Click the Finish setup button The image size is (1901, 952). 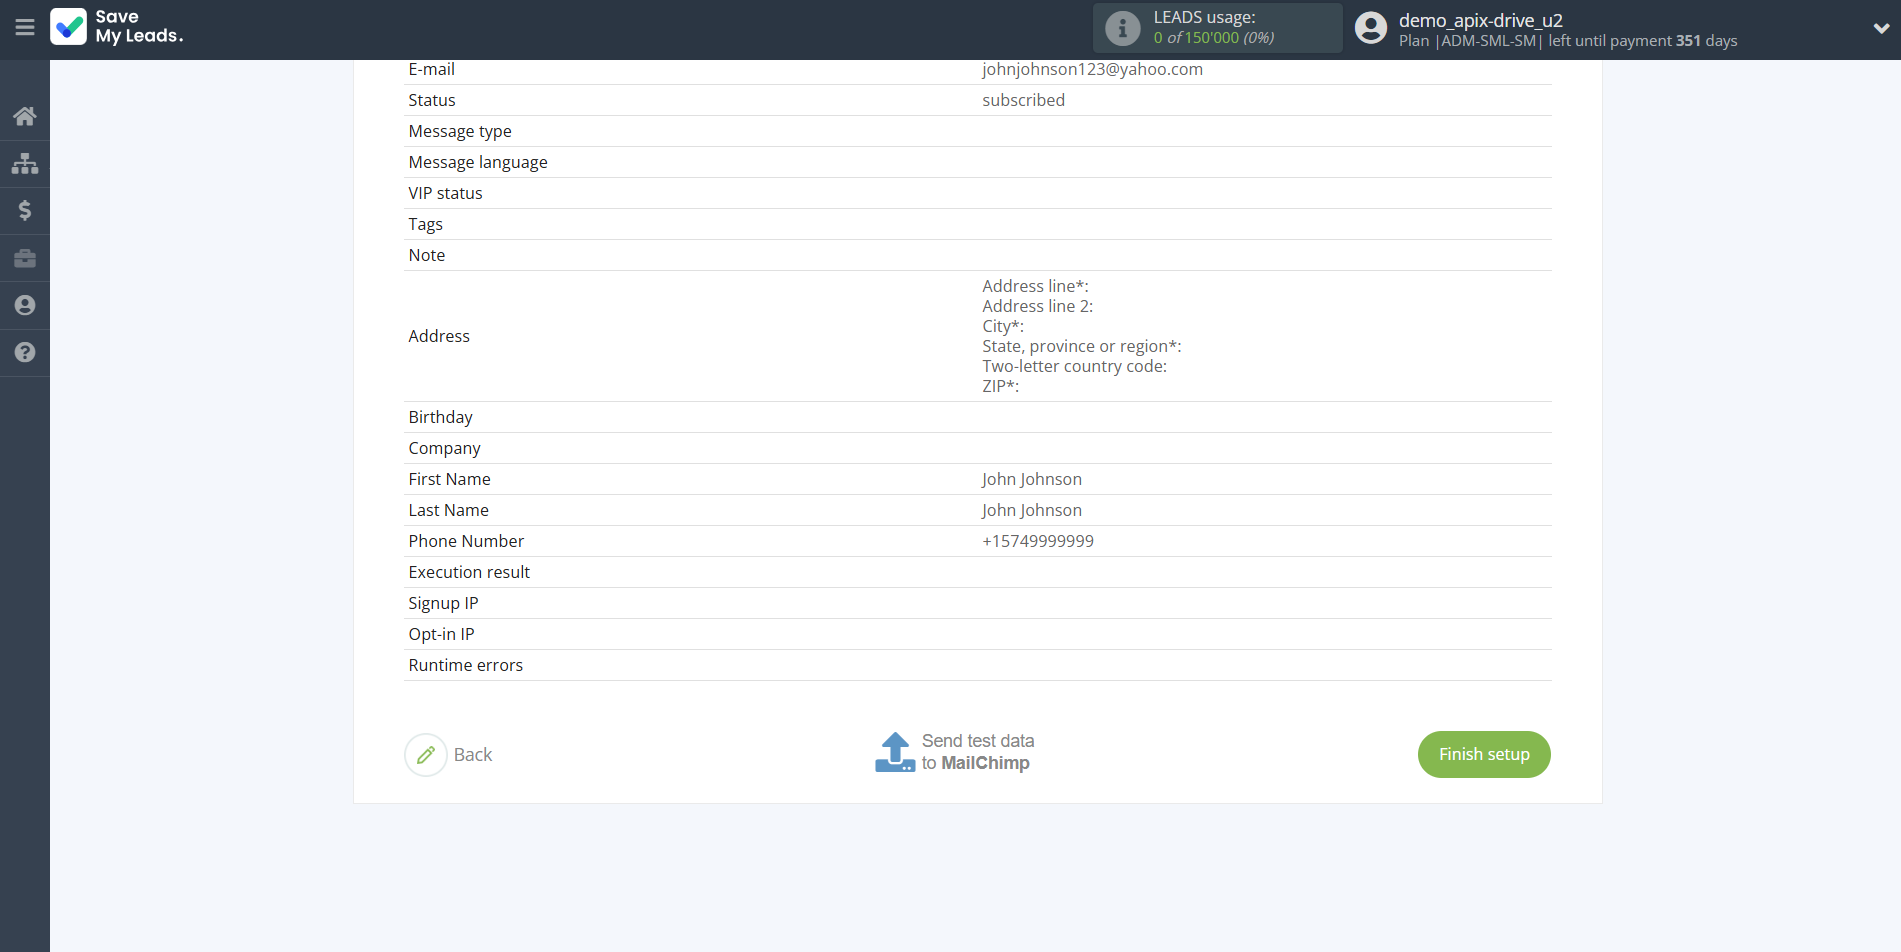click(1483, 754)
